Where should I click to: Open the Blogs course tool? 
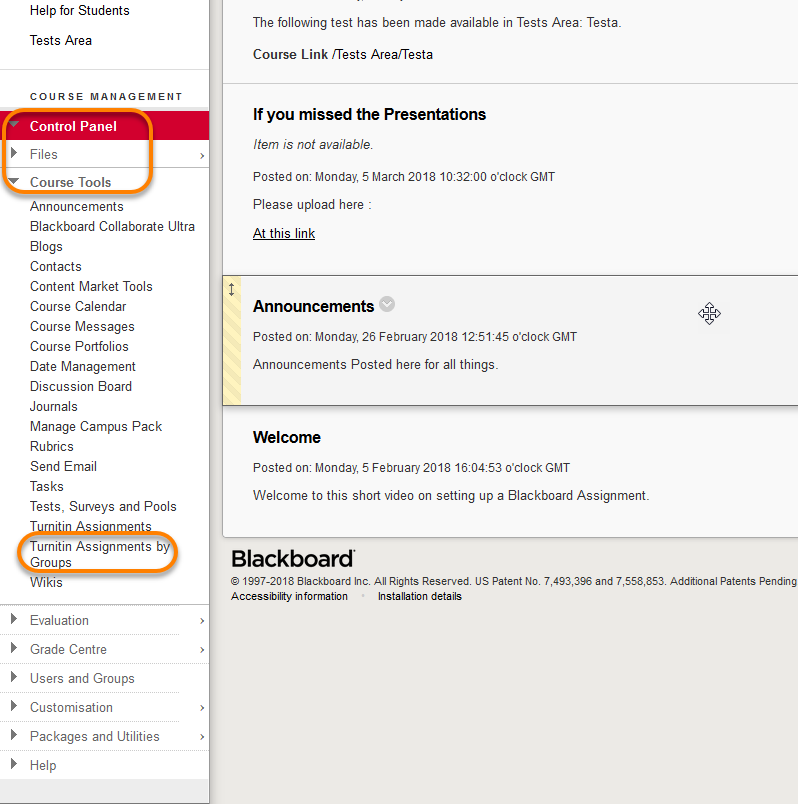(x=46, y=247)
